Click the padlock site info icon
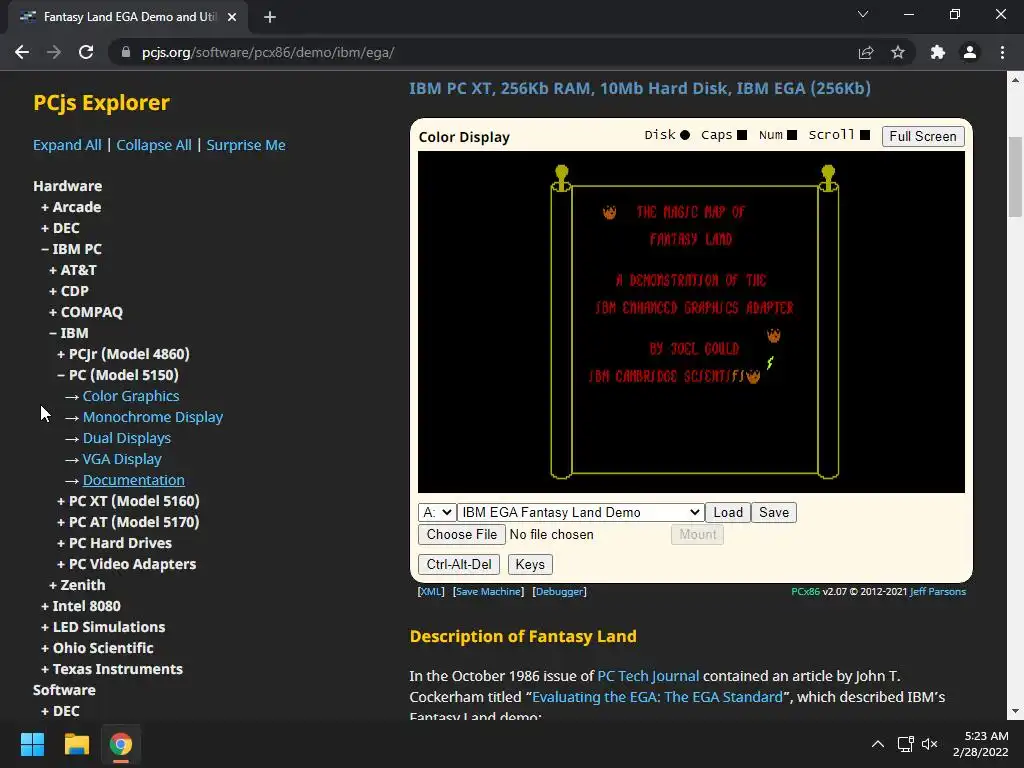This screenshot has height=768, width=1024. tap(126, 52)
